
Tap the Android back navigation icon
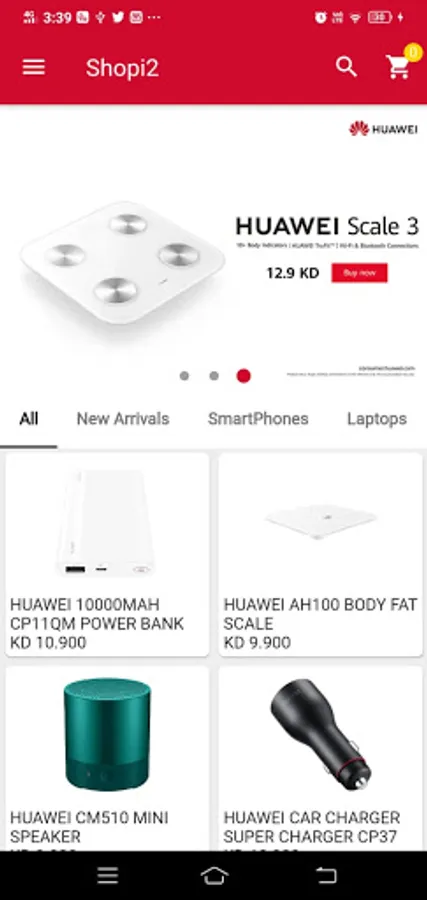pyautogui.click(x=326, y=875)
